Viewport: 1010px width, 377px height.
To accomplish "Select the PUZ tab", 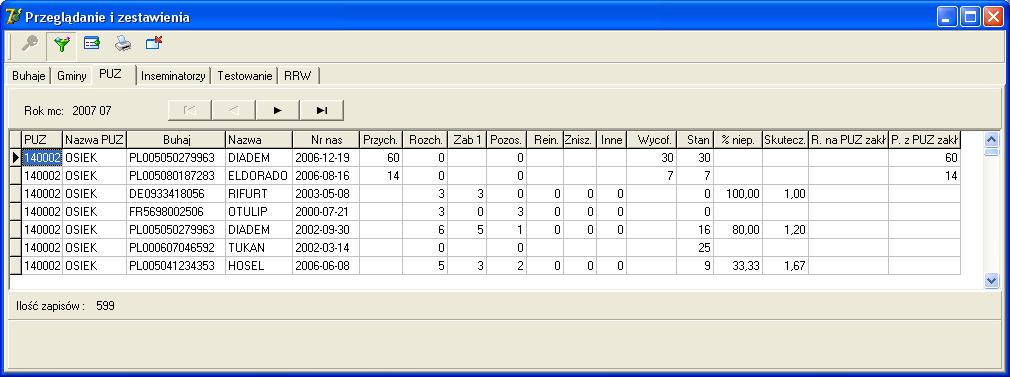I will click(110, 74).
